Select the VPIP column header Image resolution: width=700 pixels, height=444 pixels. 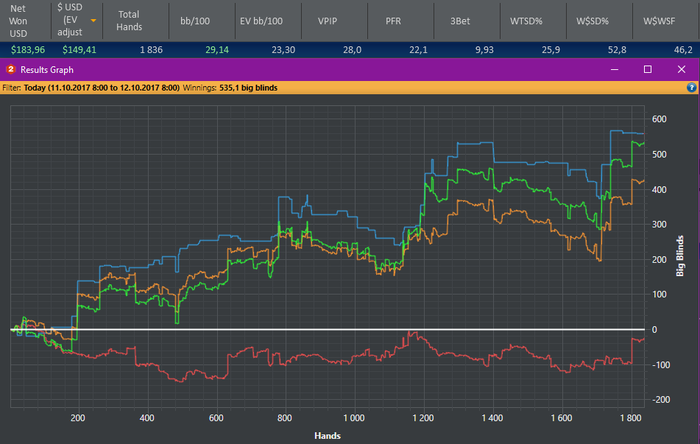pyautogui.click(x=327, y=21)
